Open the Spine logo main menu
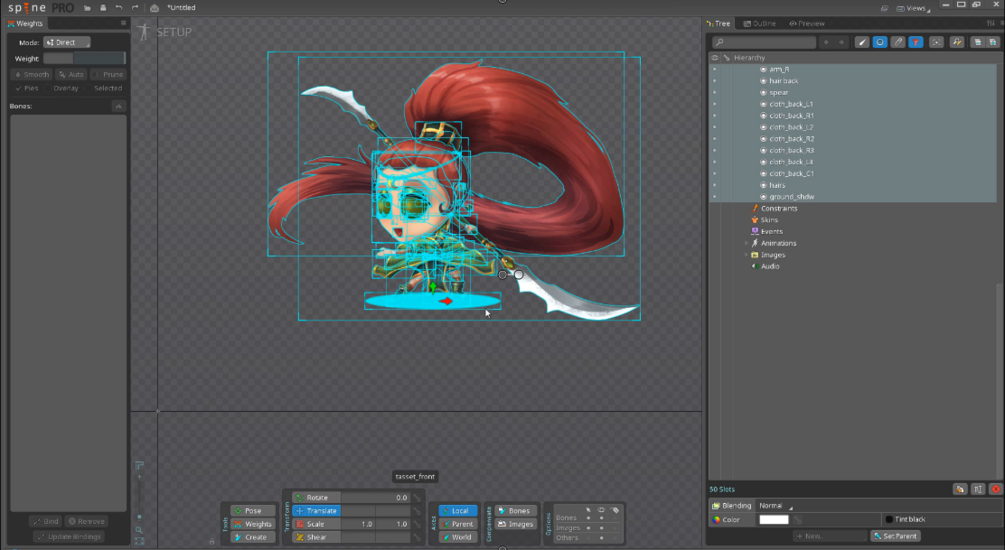 tap(40, 8)
